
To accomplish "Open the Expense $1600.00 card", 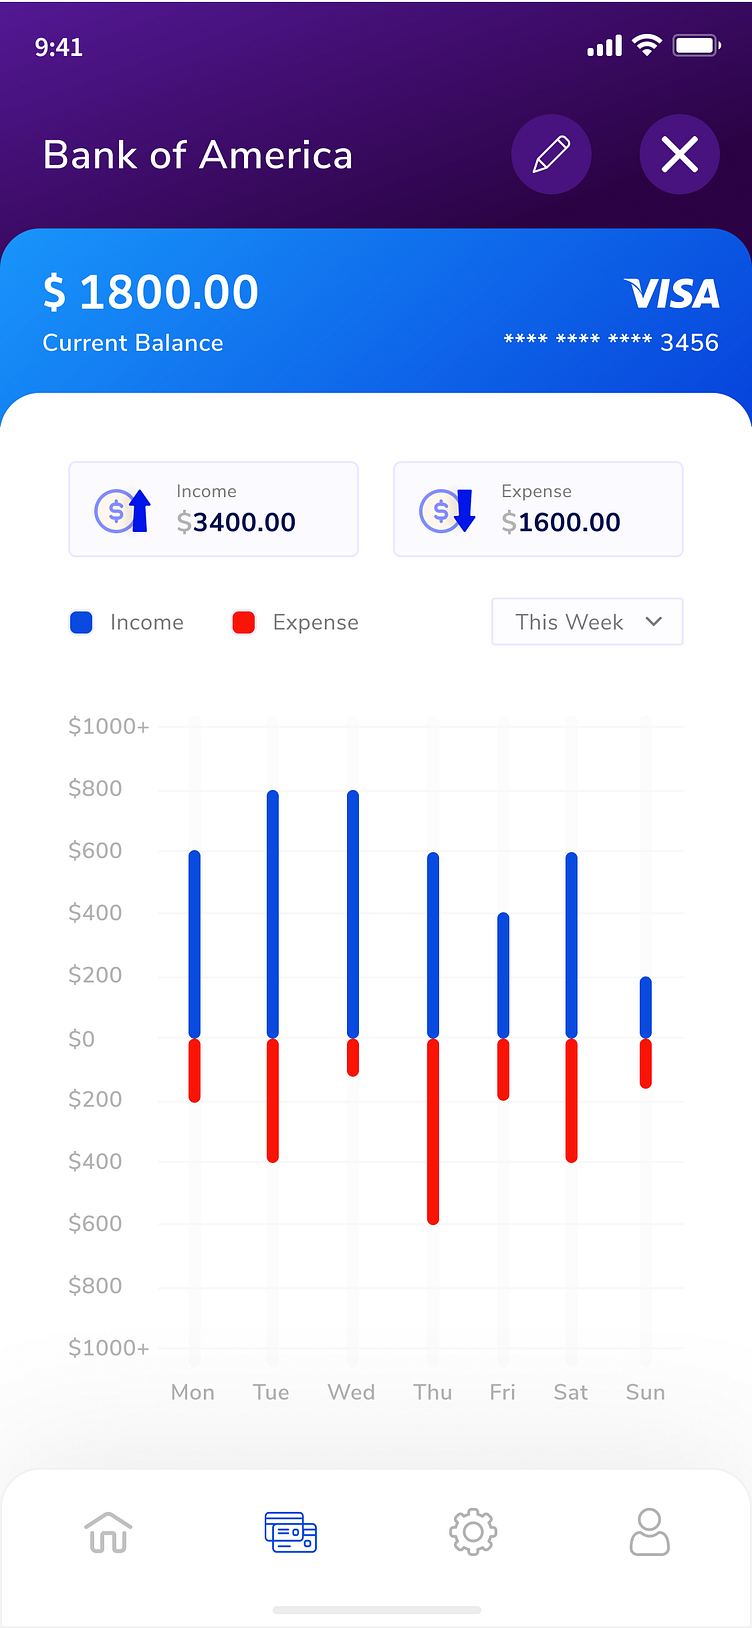I will coord(538,509).
